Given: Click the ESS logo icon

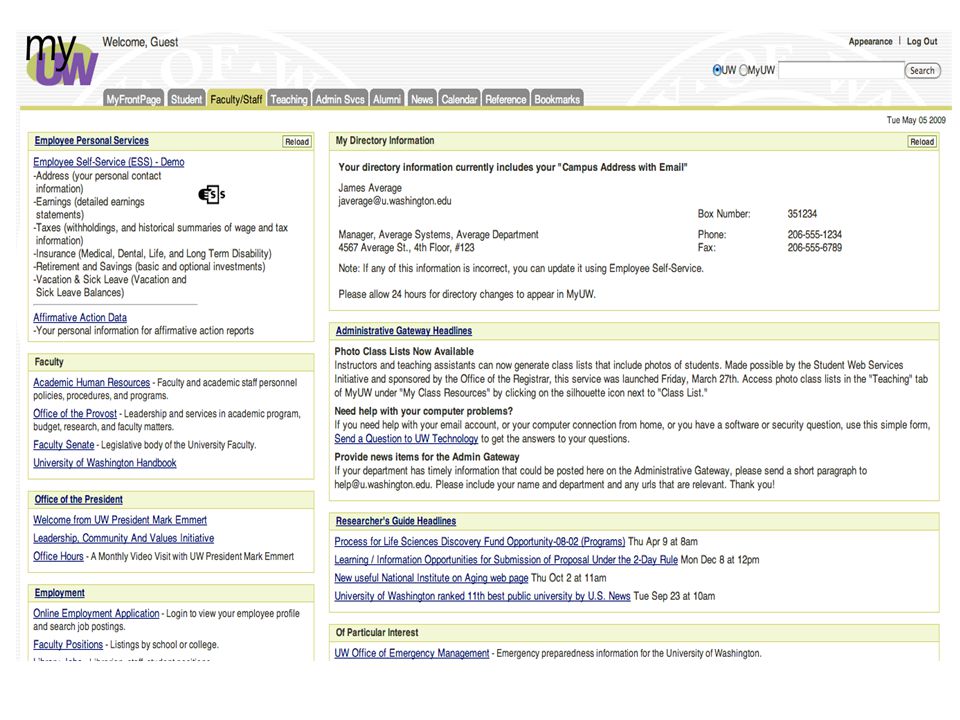Looking at the screenshot, I should tap(212, 195).
